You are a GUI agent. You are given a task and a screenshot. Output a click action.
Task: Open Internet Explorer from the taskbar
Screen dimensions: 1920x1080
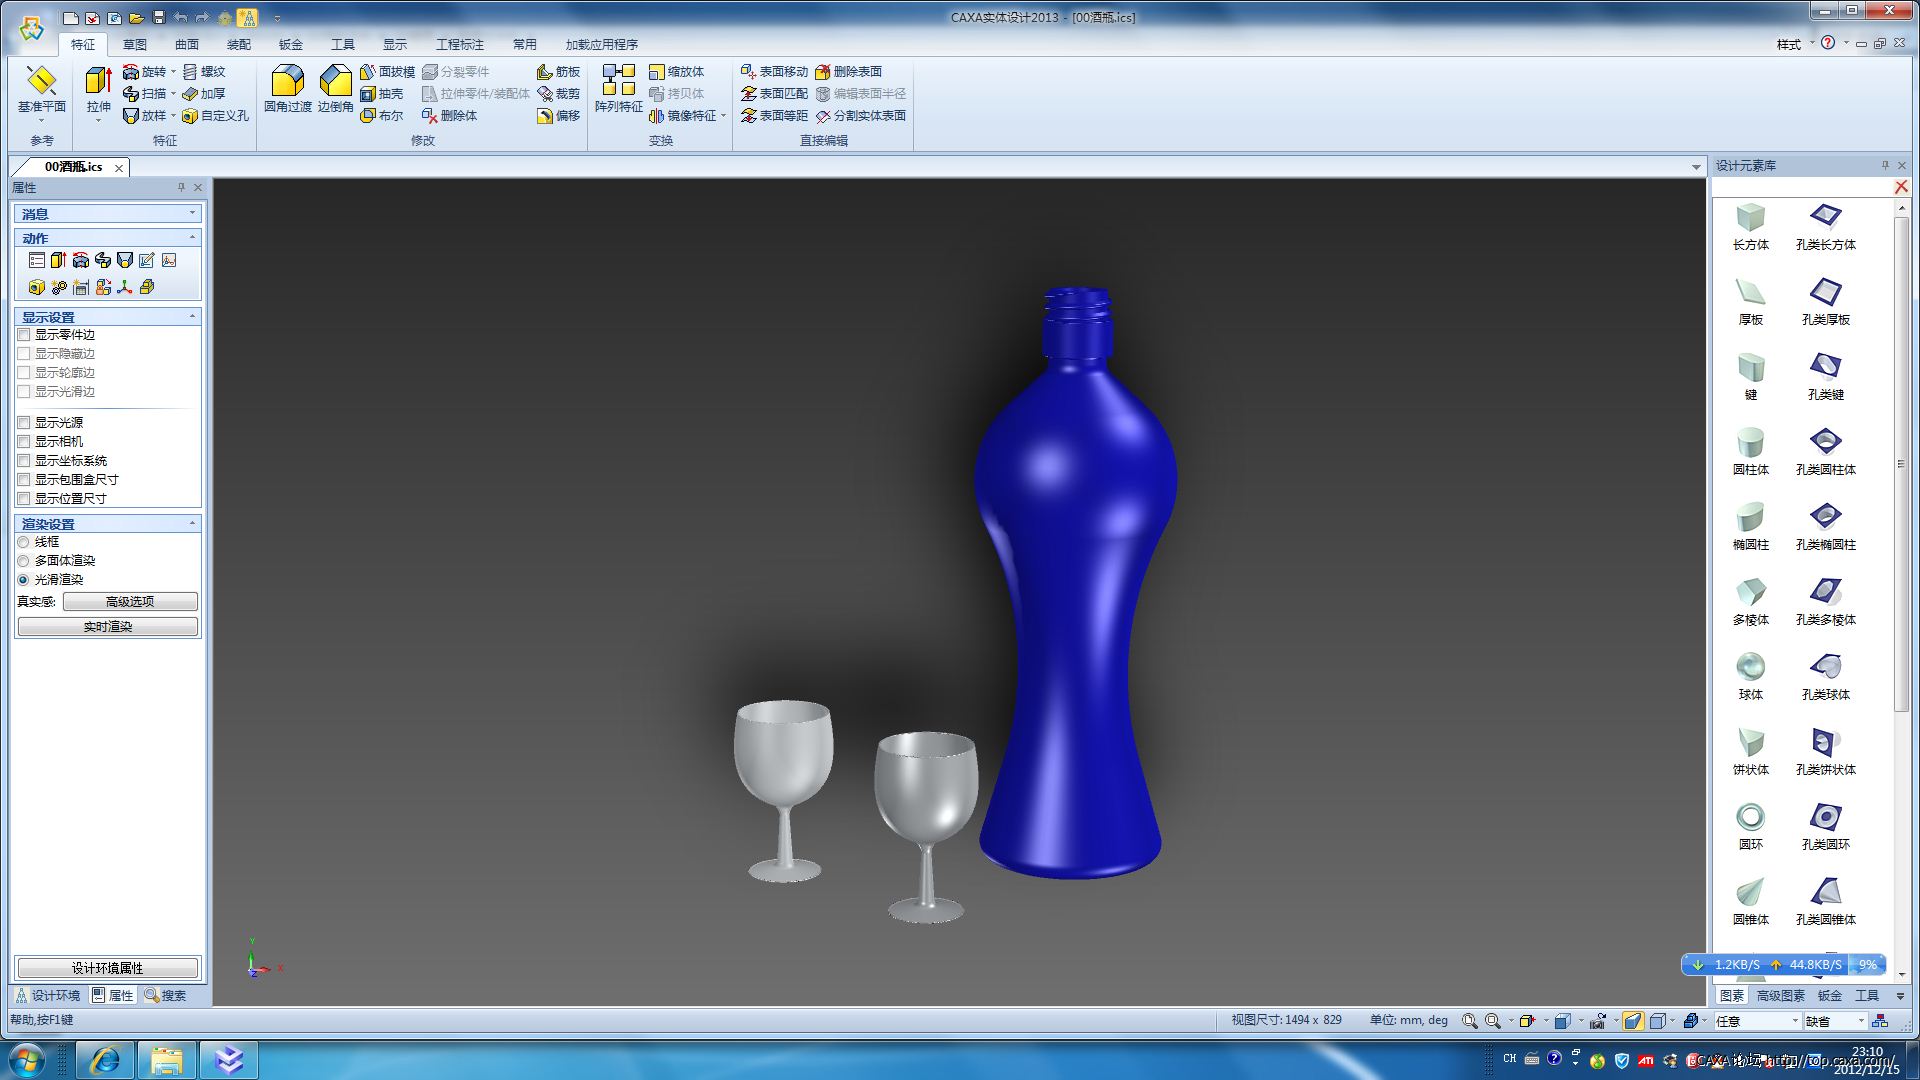click(x=104, y=1060)
